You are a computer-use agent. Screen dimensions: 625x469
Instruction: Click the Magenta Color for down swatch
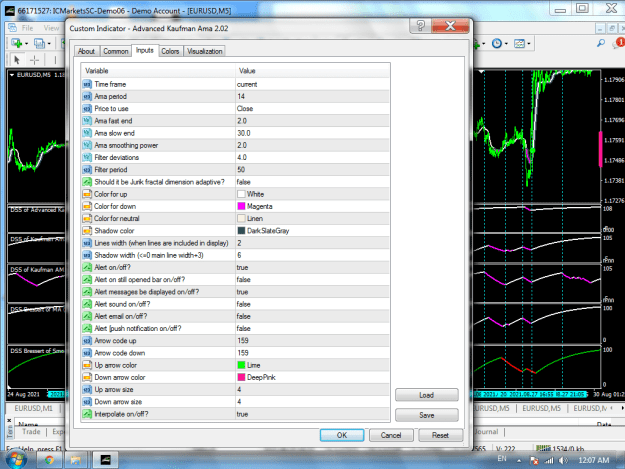[241, 206]
